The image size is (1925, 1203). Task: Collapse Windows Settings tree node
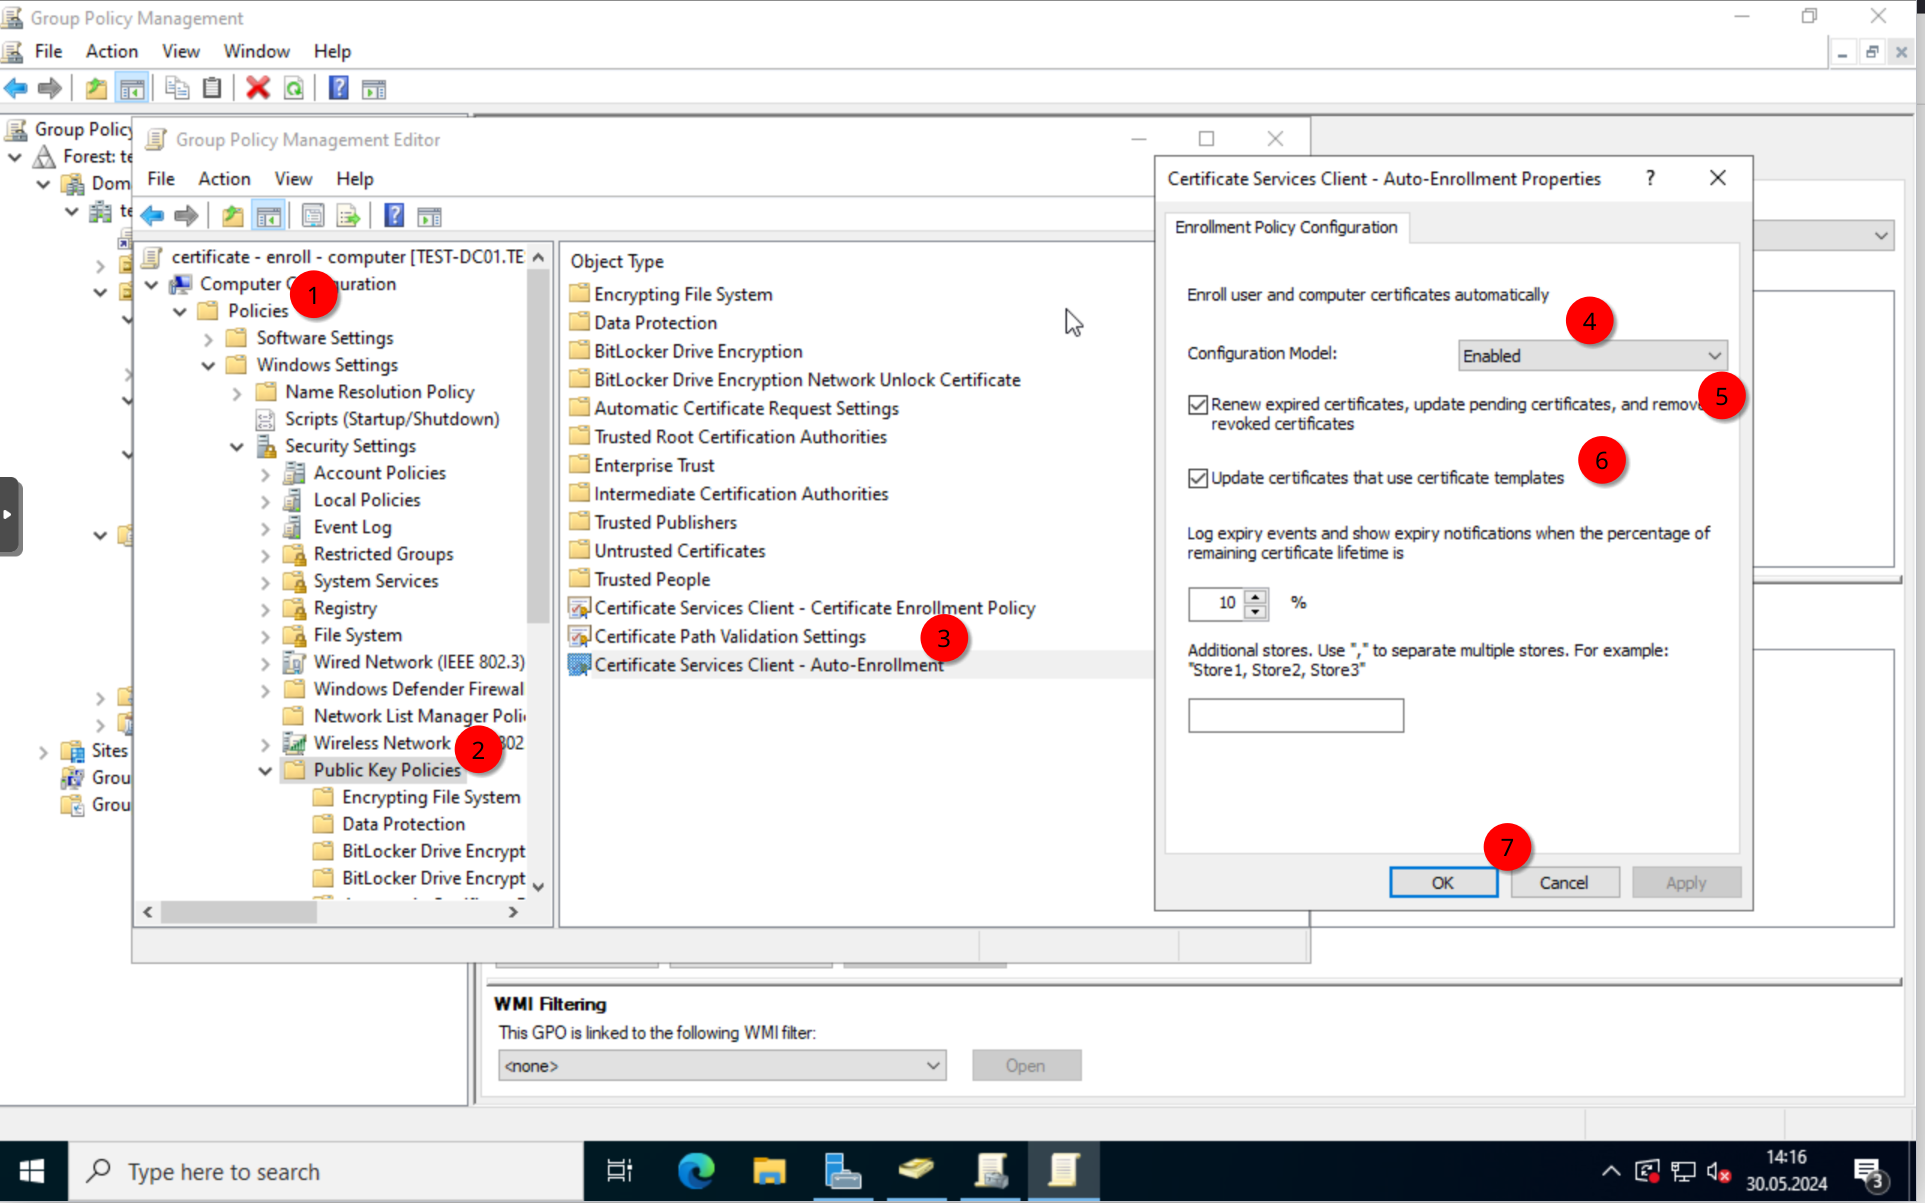coord(208,366)
